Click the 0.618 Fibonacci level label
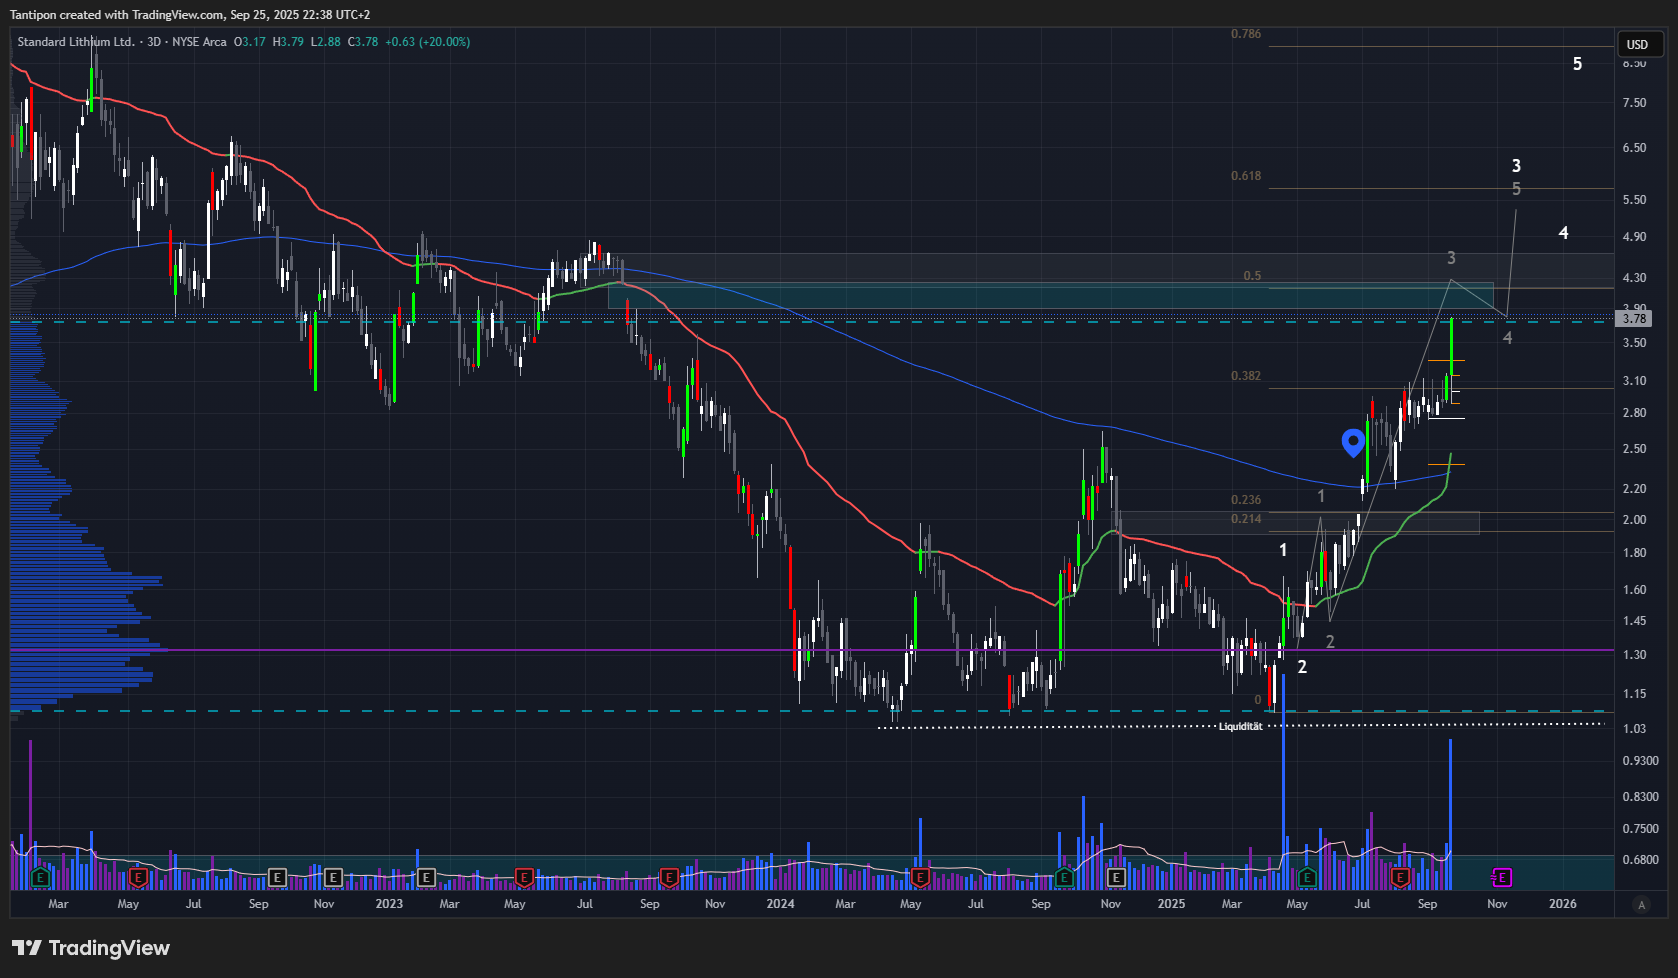Screen dimensions: 1678x978 tap(1246, 176)
